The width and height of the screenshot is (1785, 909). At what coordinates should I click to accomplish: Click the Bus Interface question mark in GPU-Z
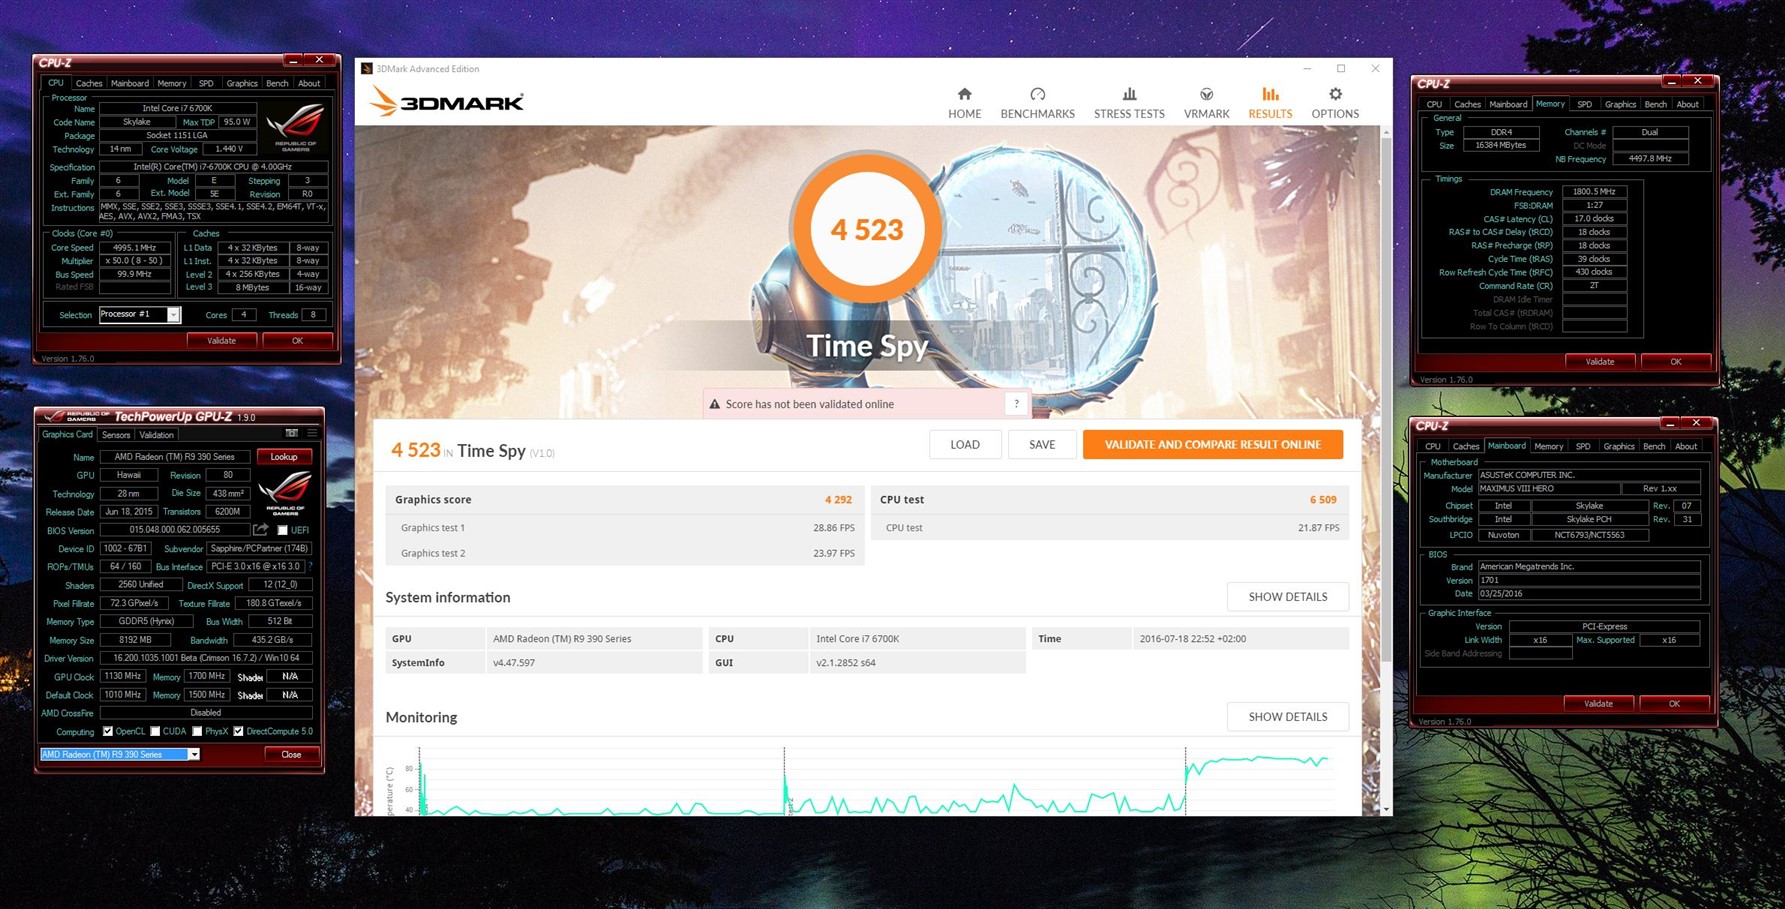click(x=310, y=566)
